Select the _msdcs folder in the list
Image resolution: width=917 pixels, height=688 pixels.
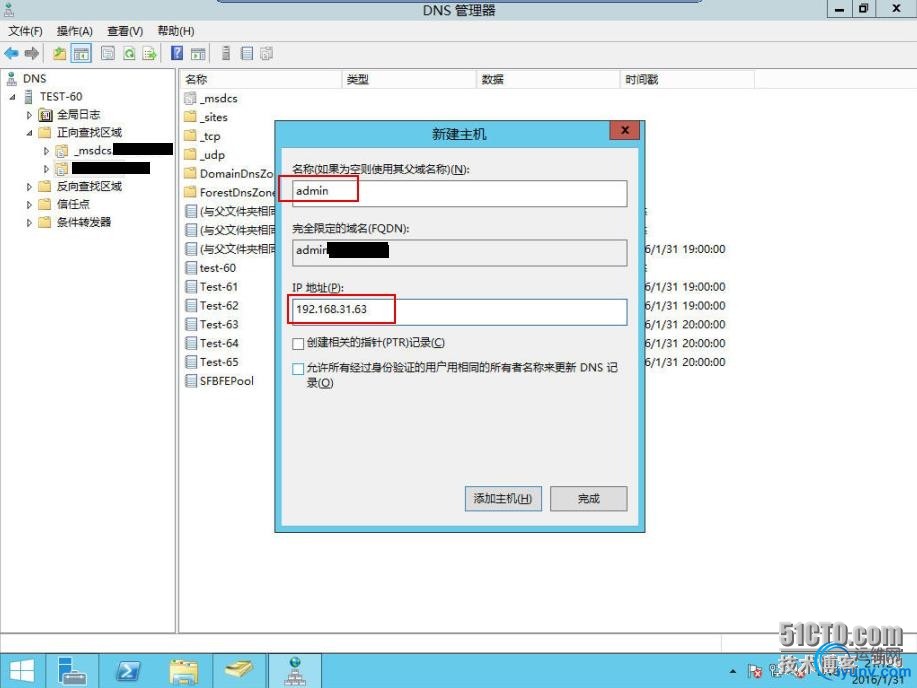pyautogui.click(x=211, y=98)
